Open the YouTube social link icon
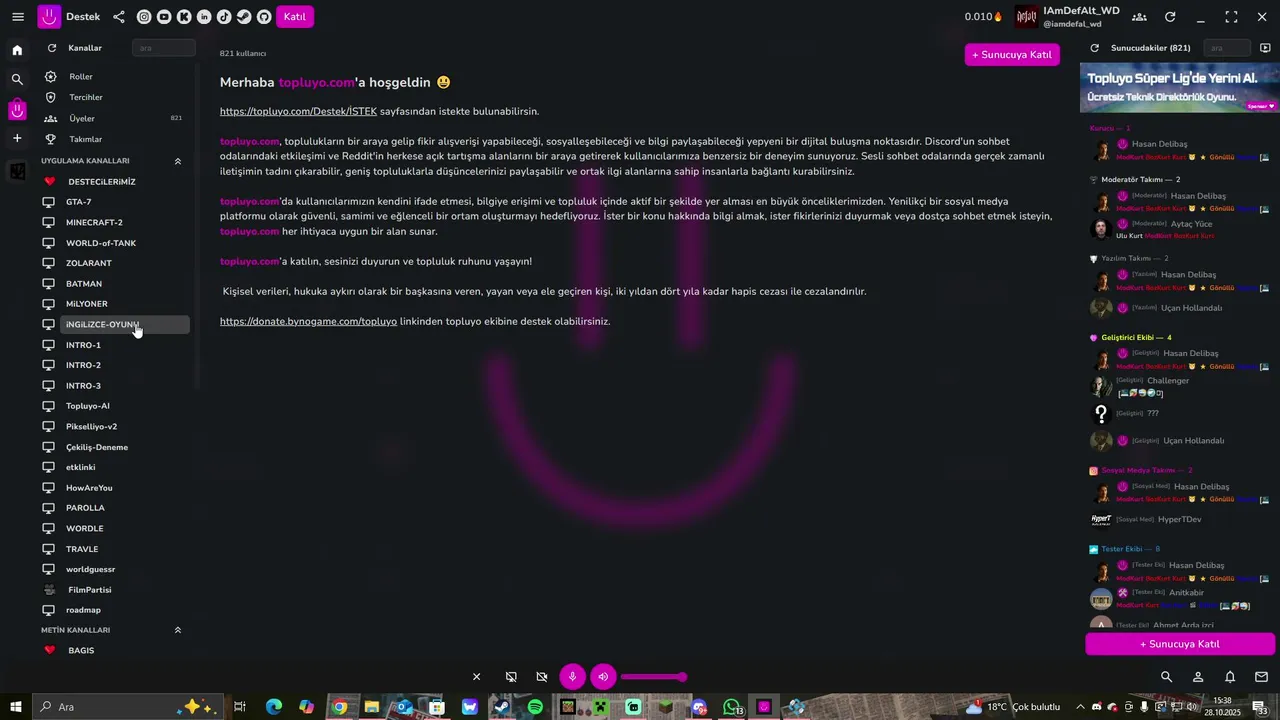The width and height of the screenshot is (1280, 720). coord(164,17)
